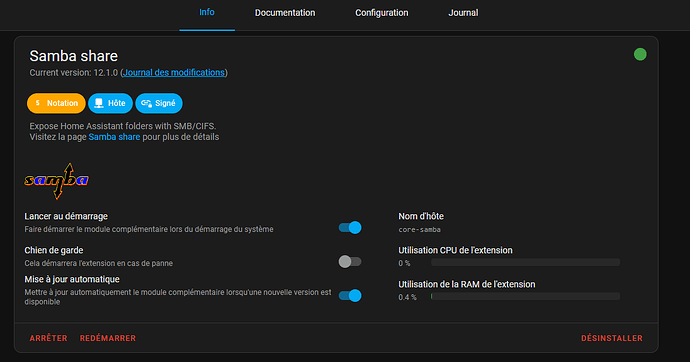Click the orange Notation badge
This screenshot has height=362, width=690.
[56, 103]
